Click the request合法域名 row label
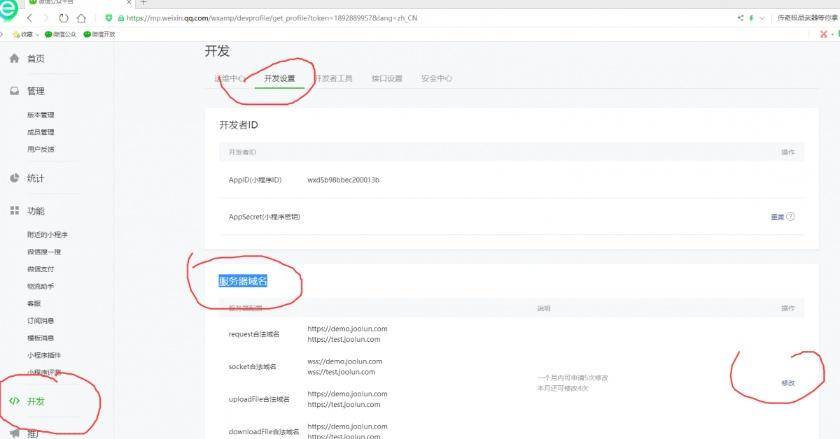This screenshot has height=439, width=840. pyautogui.click(x=254, y=334)
